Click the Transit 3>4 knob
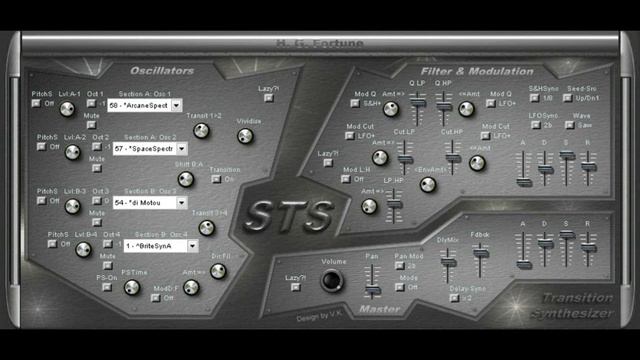Viewport: 640px width, 360px height. 207,228
